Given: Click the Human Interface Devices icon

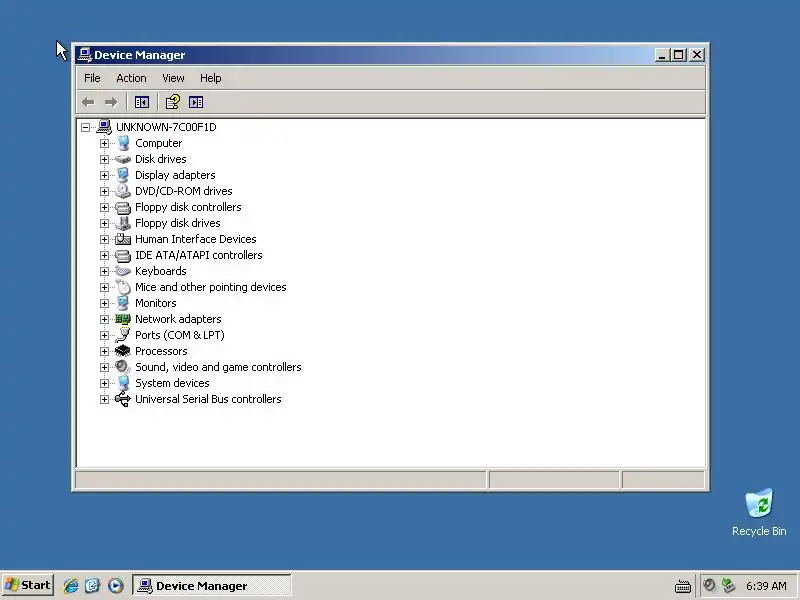Looking at the screenshot, I should click(123, 239).
